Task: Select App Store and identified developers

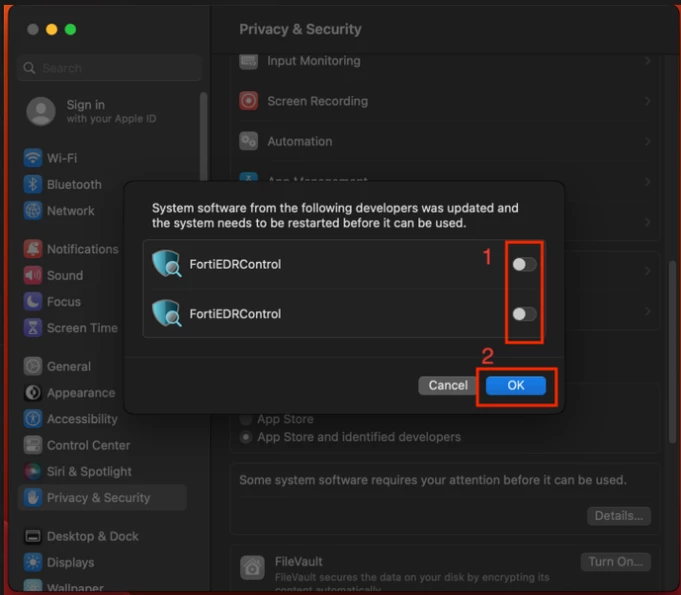Action: click(x=246, y=437)
